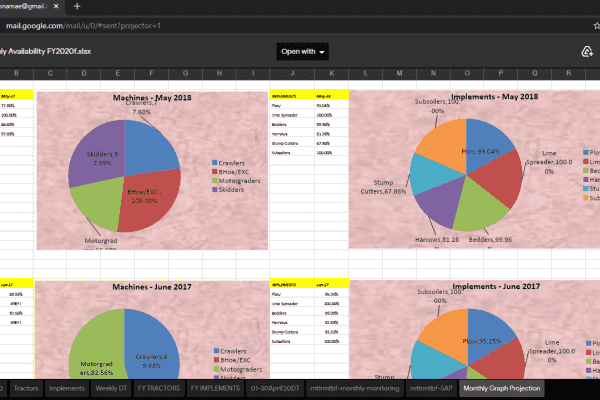
Task: Click the purple Skidders legend swatch, May 2018
Action: 215,189
